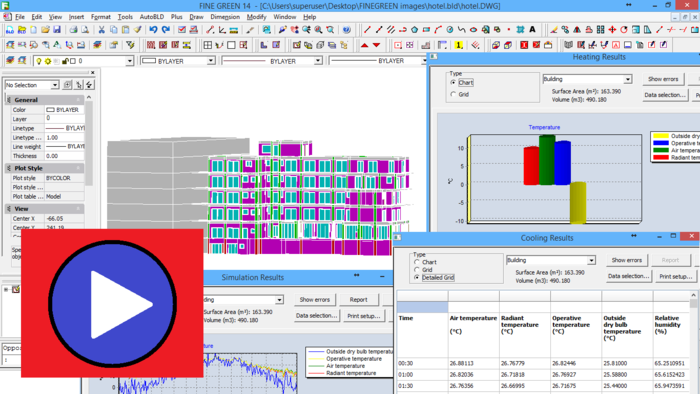Select the Polygon draw tool
The image size is (700, 394).
pyautogui.click(x=414, y=30)
